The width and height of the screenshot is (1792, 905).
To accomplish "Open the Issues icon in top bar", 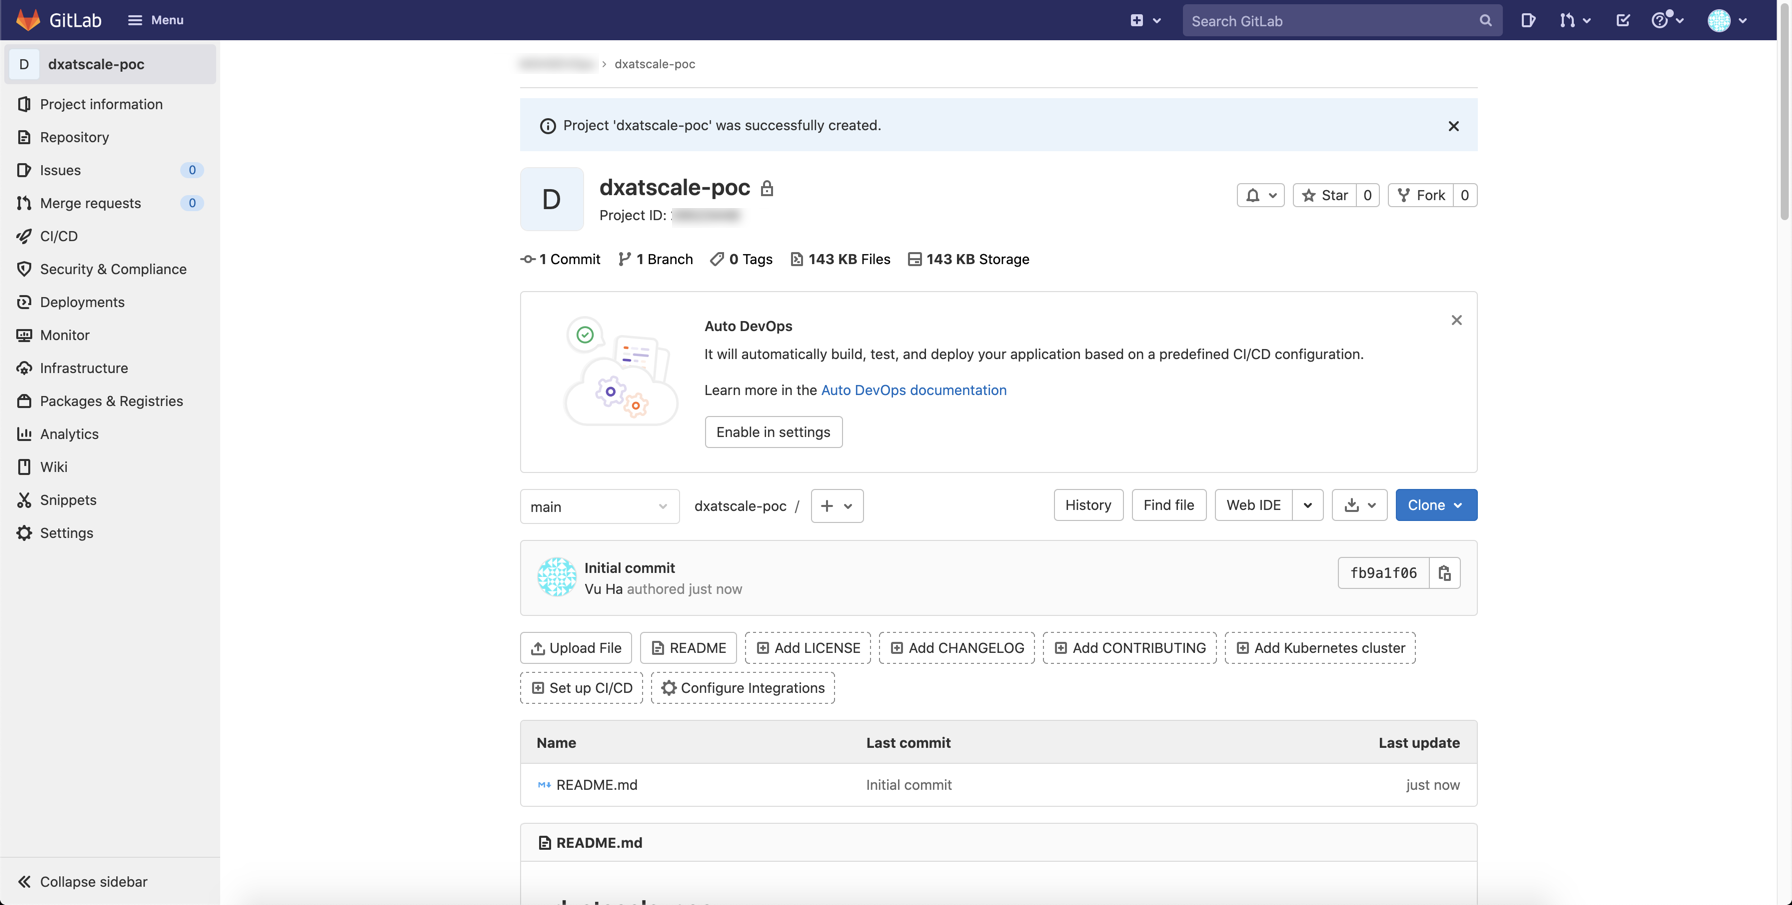I will (1528, 20).
